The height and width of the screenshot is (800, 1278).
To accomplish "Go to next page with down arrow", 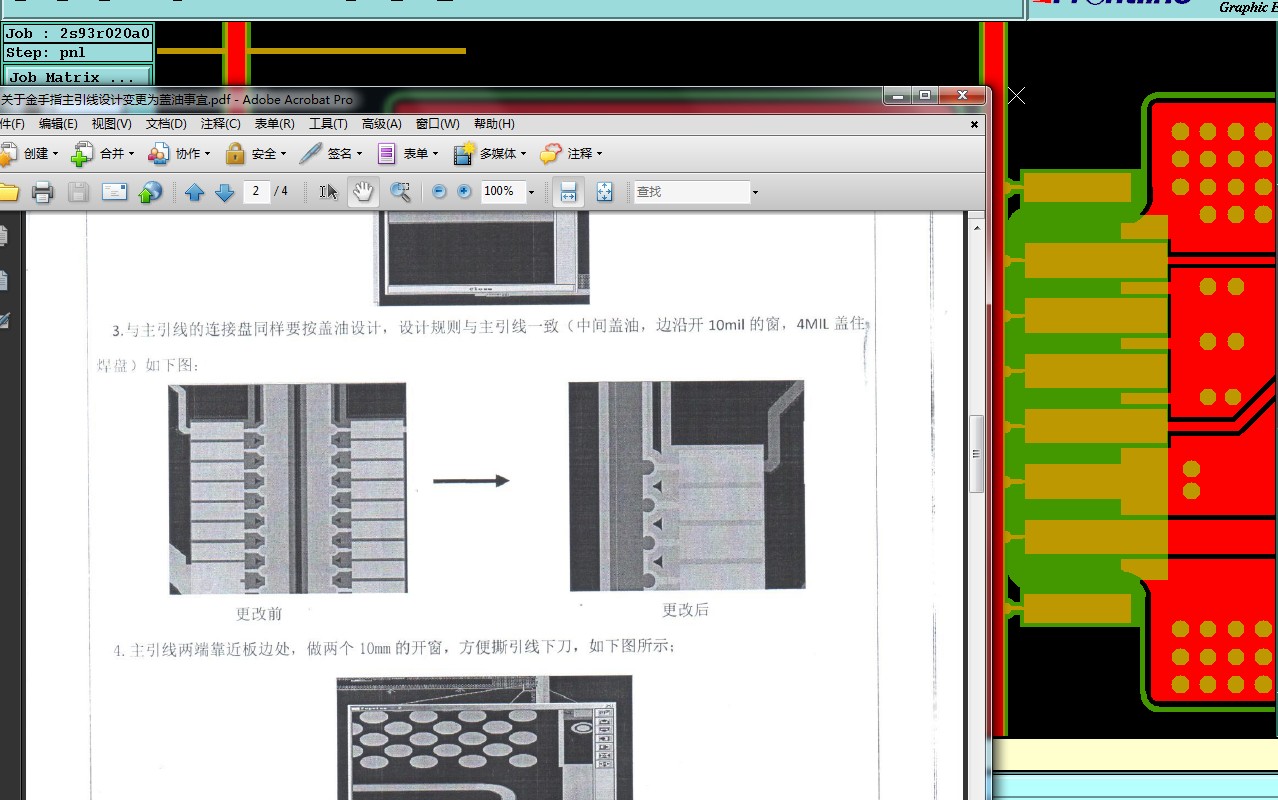I will (225, 192).
